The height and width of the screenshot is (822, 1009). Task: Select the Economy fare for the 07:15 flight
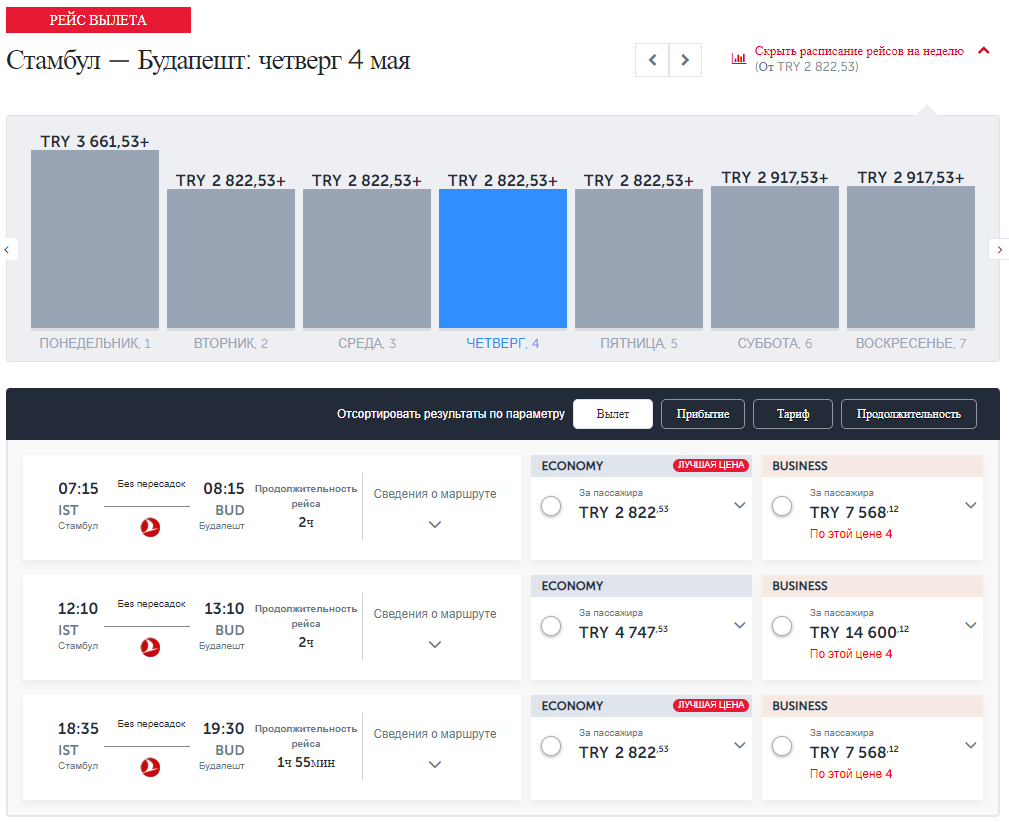point(551,507)
